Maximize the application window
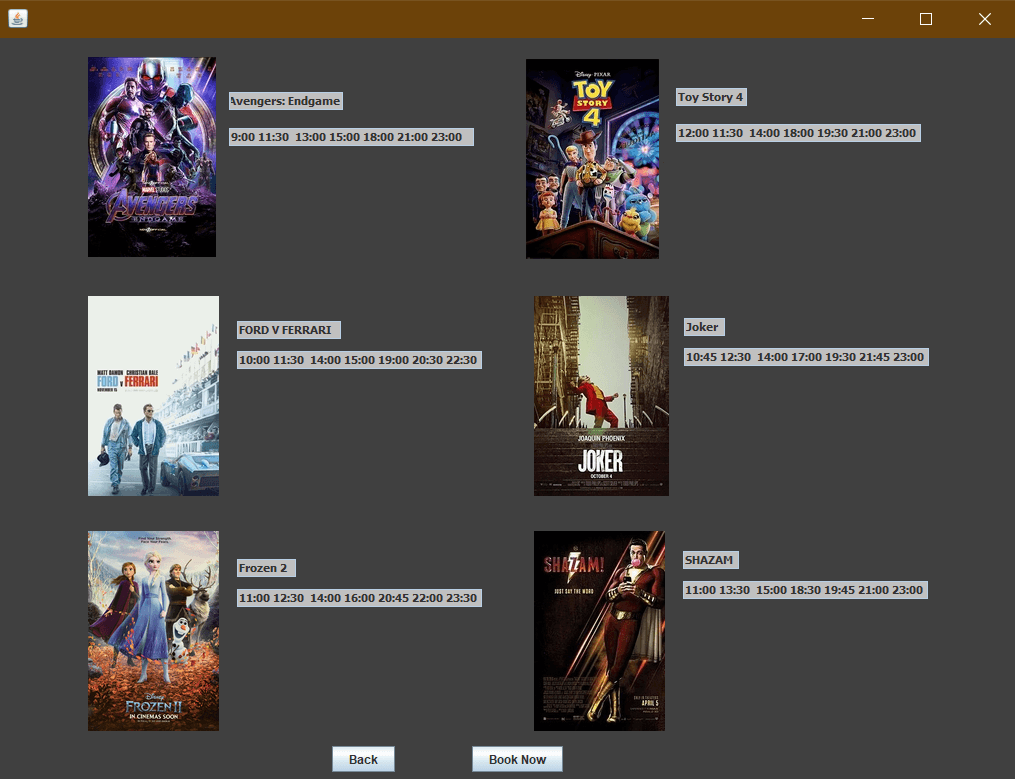The image size is (1015, 779). coord(926,19)
